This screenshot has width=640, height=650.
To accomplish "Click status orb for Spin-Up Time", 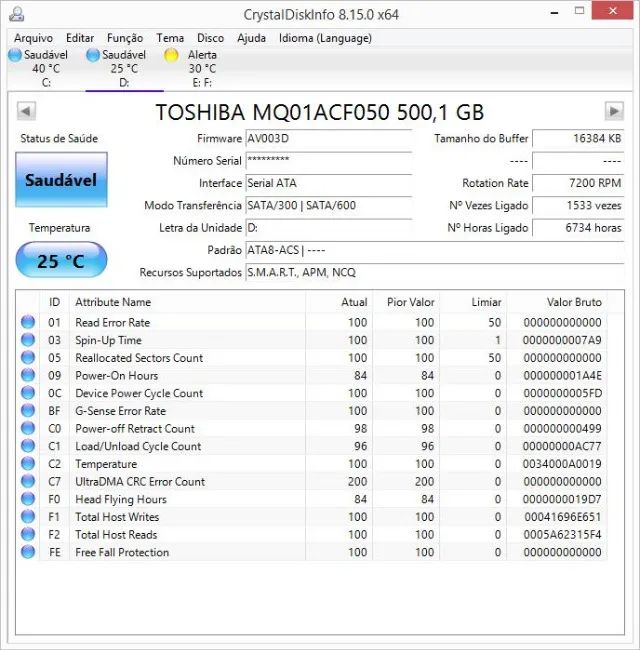I will point(28,340).
